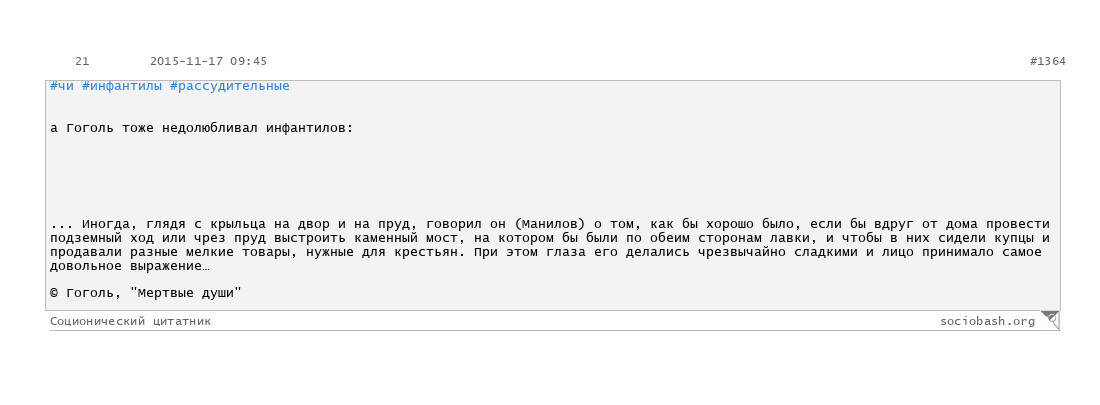The image size is (1100, 405).
Task: Open quote permalink #1364
Action: point(1047,62)
